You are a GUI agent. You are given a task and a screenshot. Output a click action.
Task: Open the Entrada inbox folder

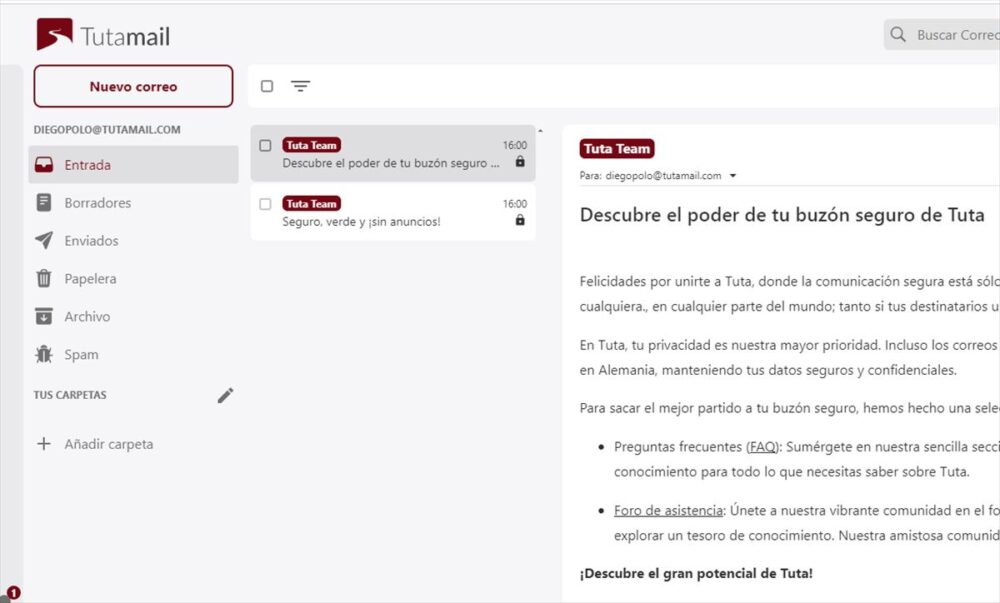coord(133,164)
